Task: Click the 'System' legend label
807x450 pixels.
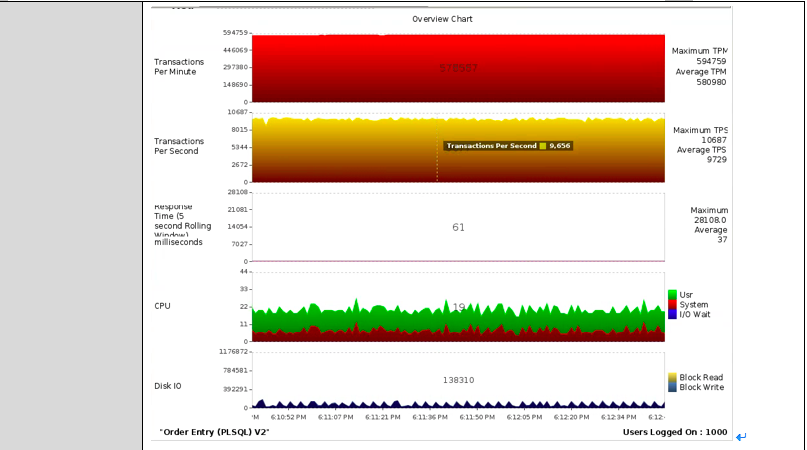Action: (694, 305)
